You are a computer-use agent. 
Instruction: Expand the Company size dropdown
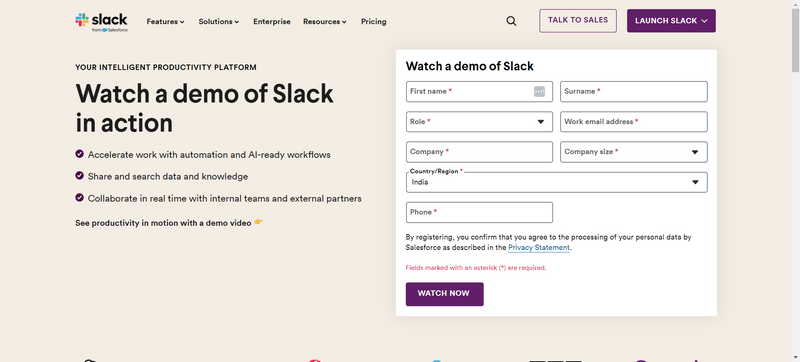[634, 152]
